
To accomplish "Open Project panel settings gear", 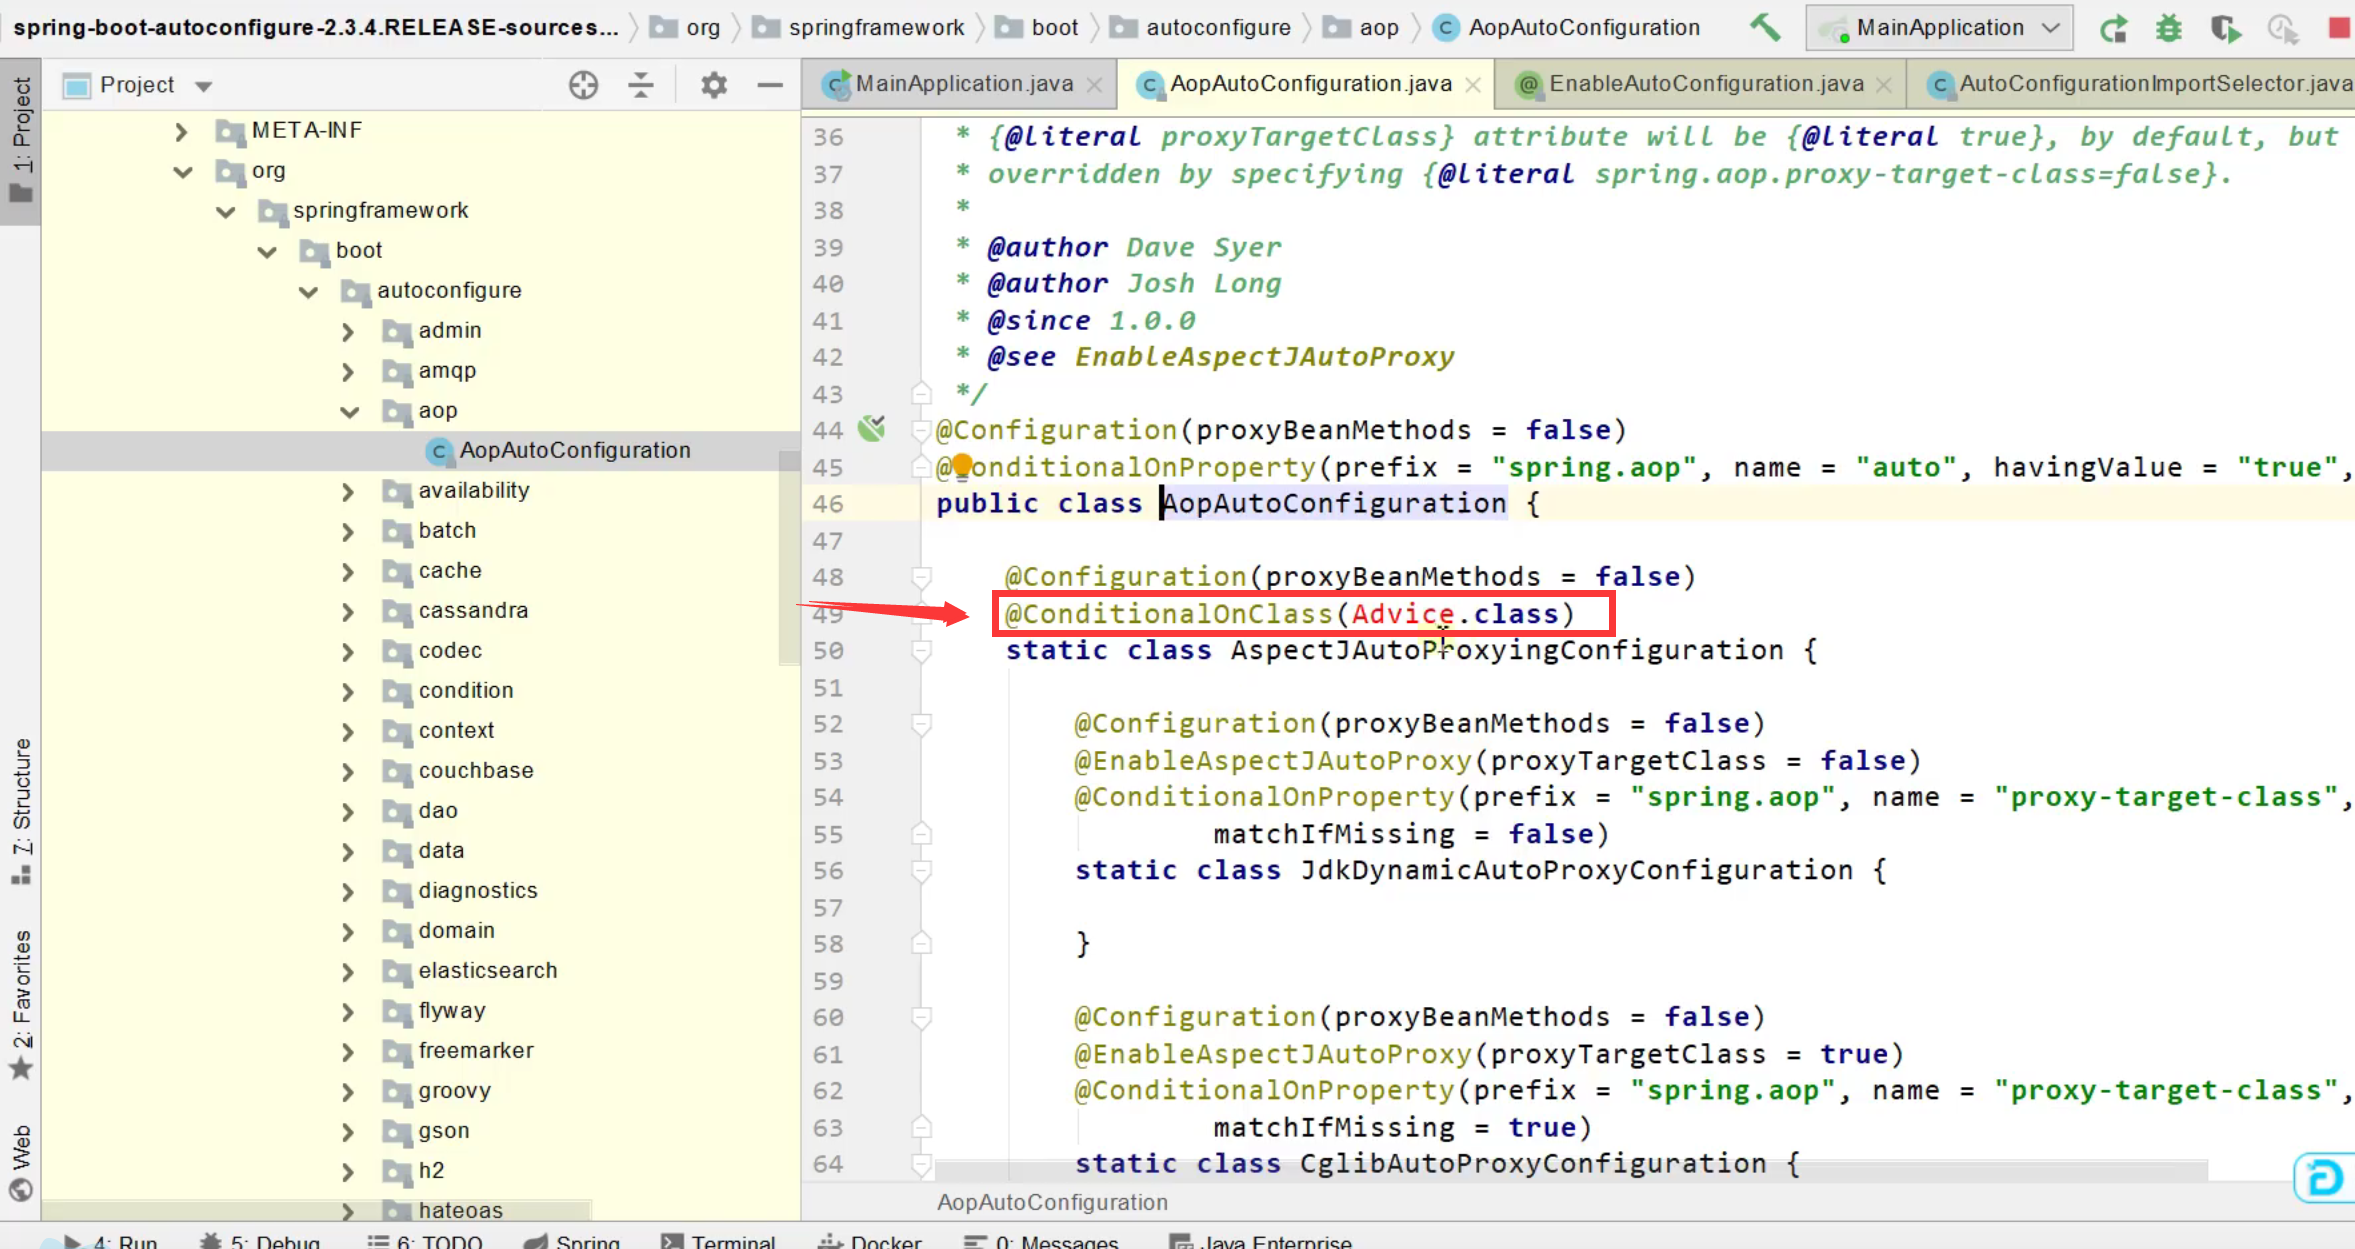I will pos(713,85).
